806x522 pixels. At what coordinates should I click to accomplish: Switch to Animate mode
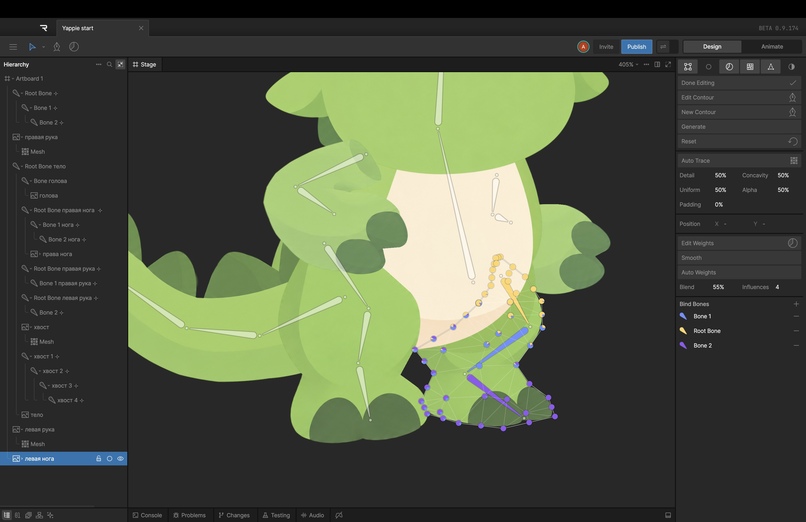click(x=772, y=47)
